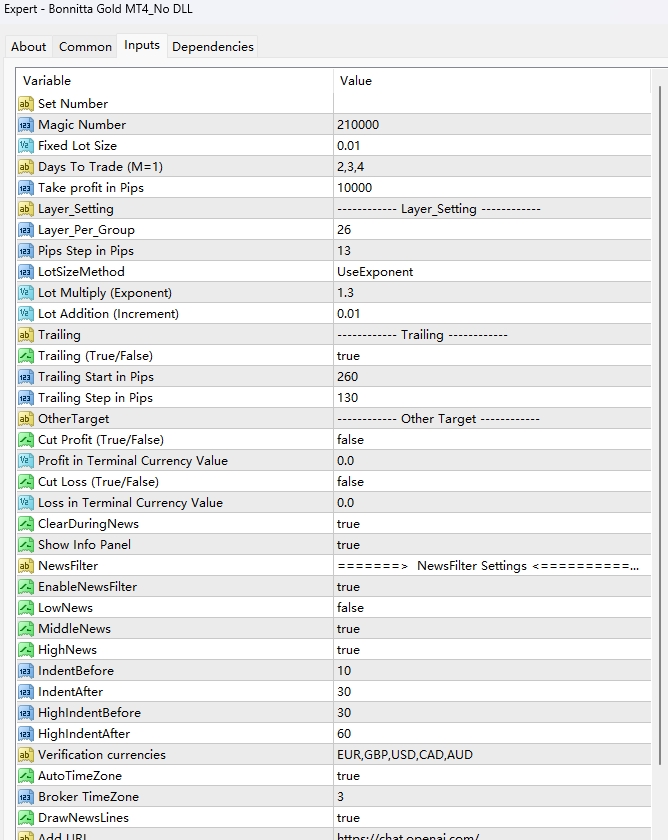Viewport: 668px width, 840px height.
Task: Select the OtherTarget row label
Action: point(73,419)
